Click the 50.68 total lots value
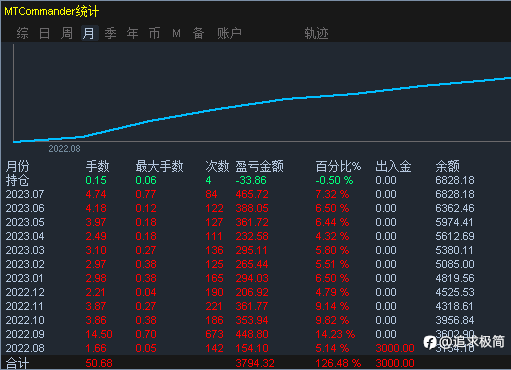This screenshot has height=370, width=511. point(99,363)
